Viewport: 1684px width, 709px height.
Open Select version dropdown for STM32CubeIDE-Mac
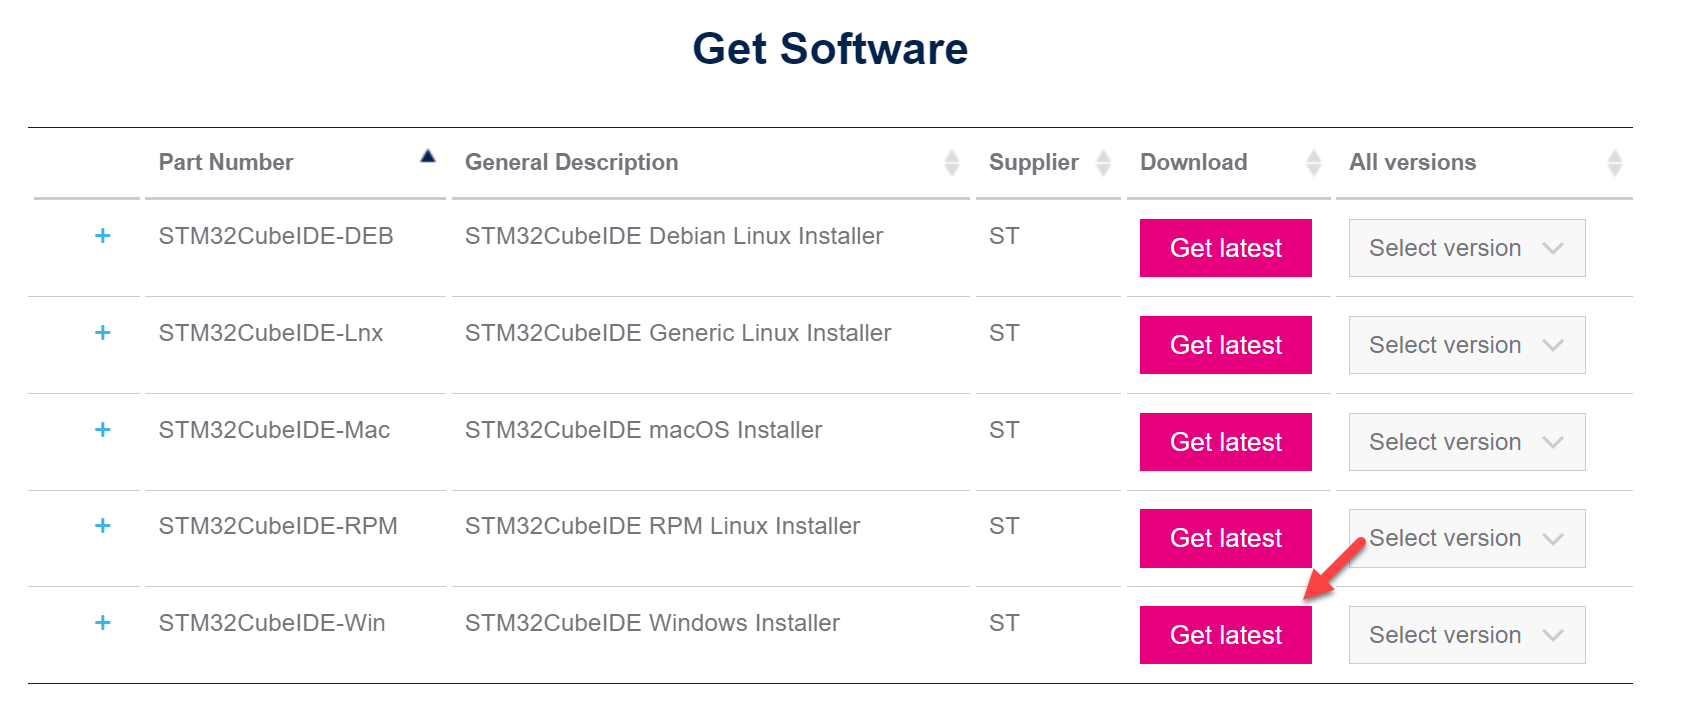(x=1467, y=442)
